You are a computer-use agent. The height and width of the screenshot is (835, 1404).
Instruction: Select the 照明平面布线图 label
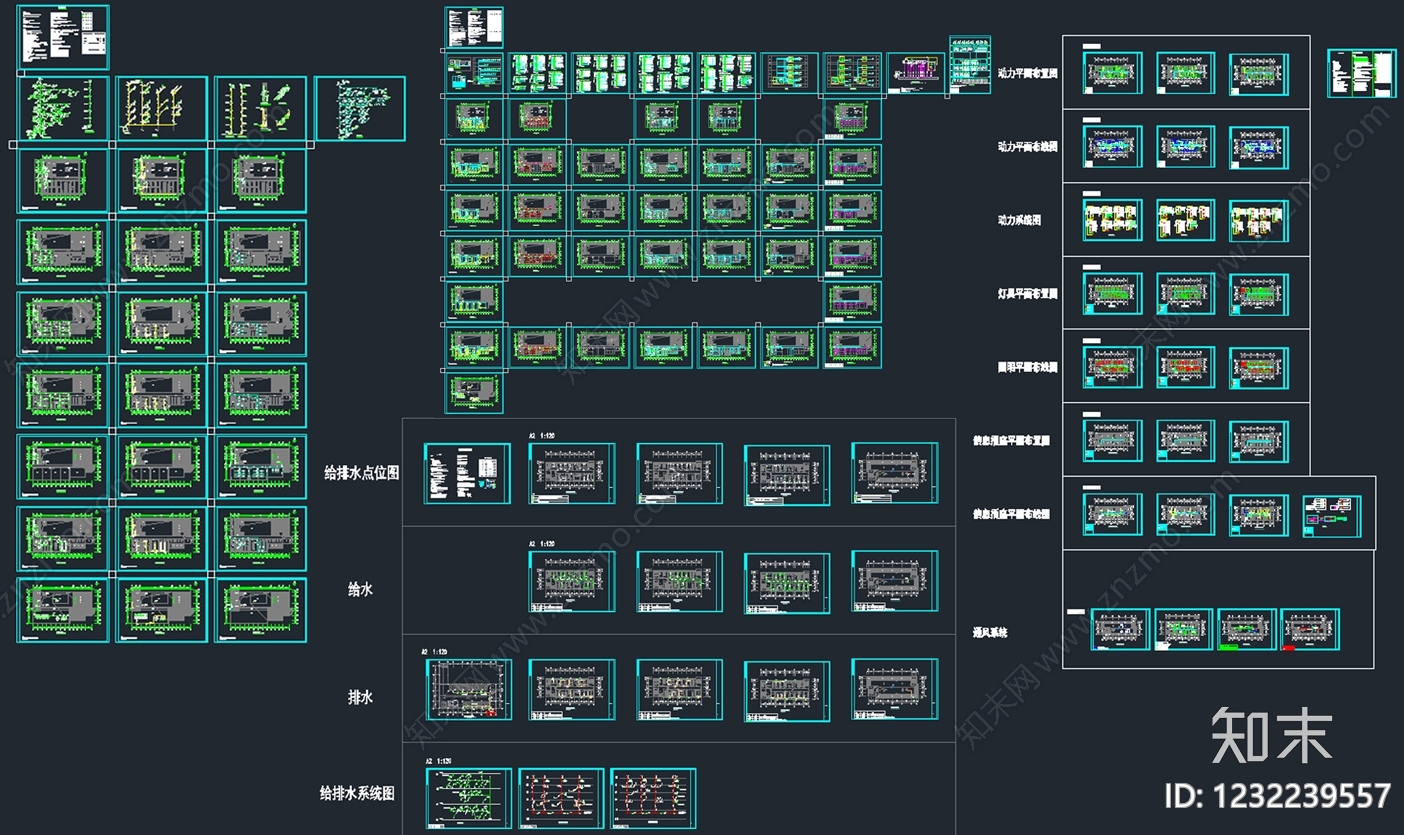[1027, 367]
